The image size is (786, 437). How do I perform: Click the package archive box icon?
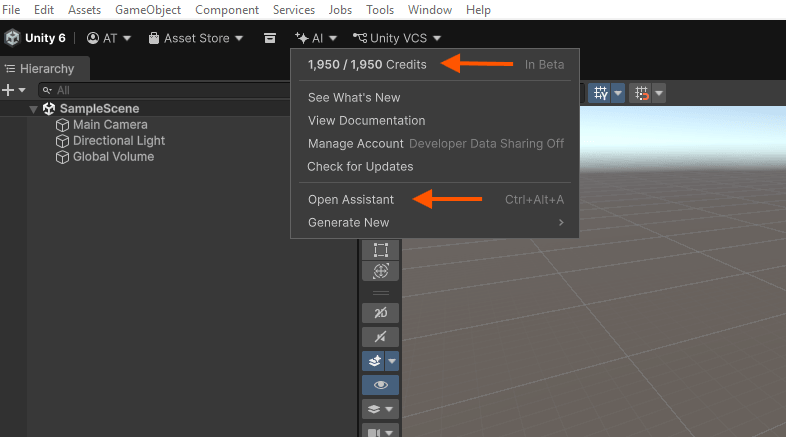point(270,38)
